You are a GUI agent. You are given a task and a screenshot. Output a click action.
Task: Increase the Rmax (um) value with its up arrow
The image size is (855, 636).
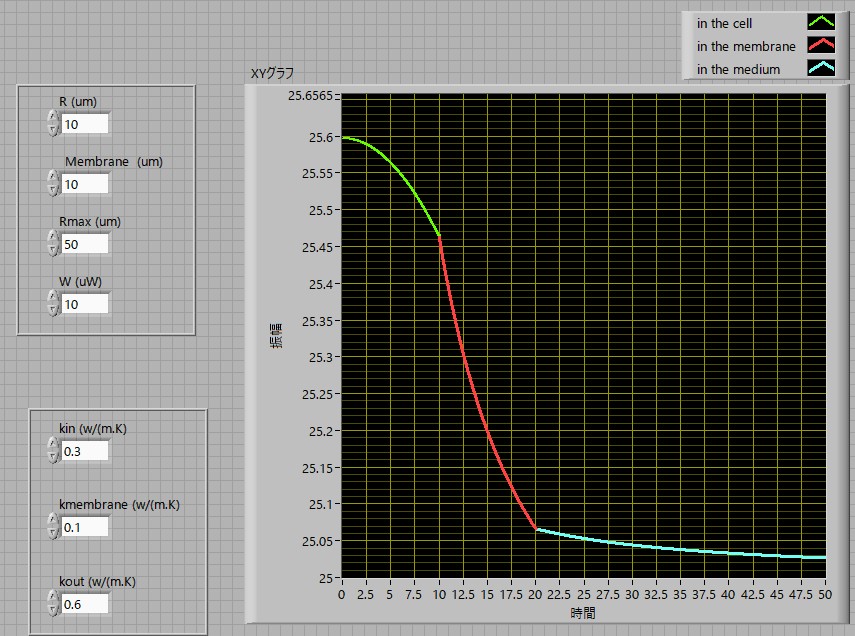53,238
